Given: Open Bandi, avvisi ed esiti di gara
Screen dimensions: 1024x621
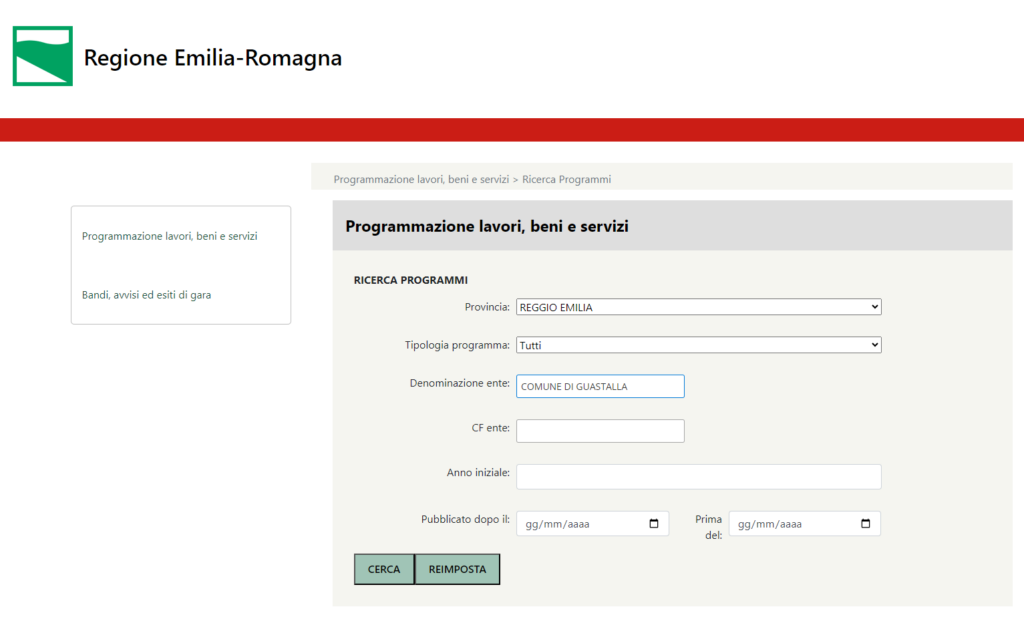Looking at the screenshot, I should (x=146, y=295).
